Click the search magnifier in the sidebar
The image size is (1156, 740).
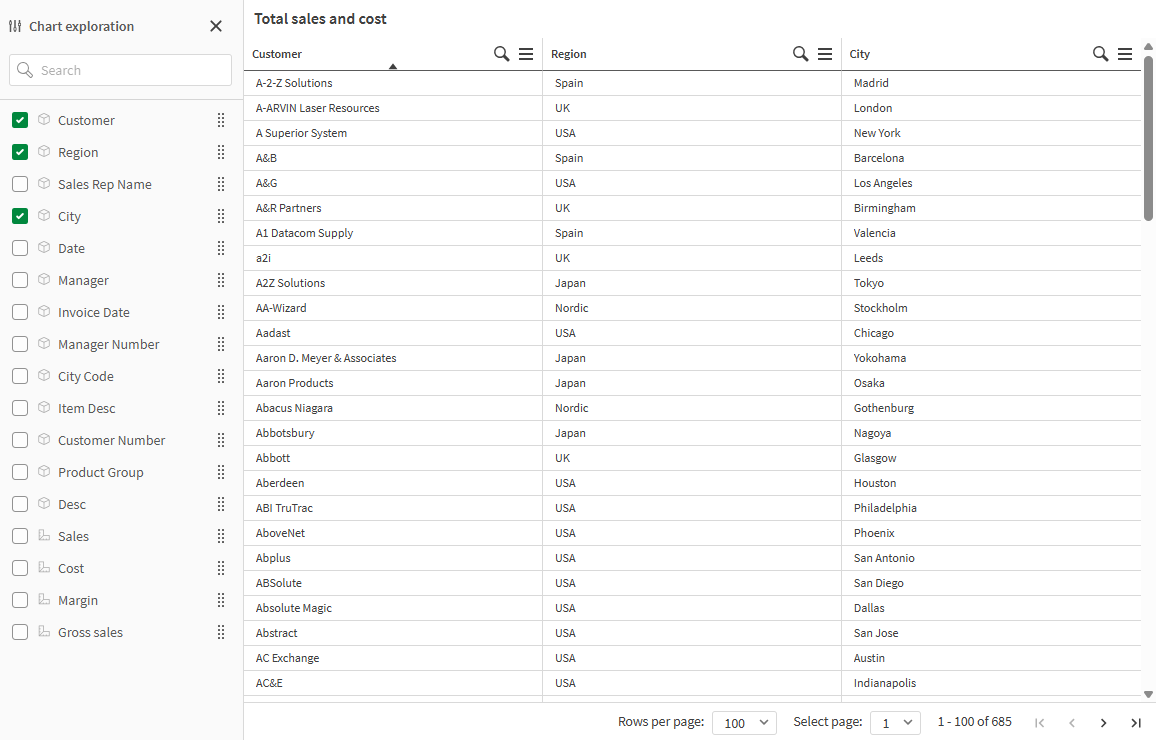point(25,70)
